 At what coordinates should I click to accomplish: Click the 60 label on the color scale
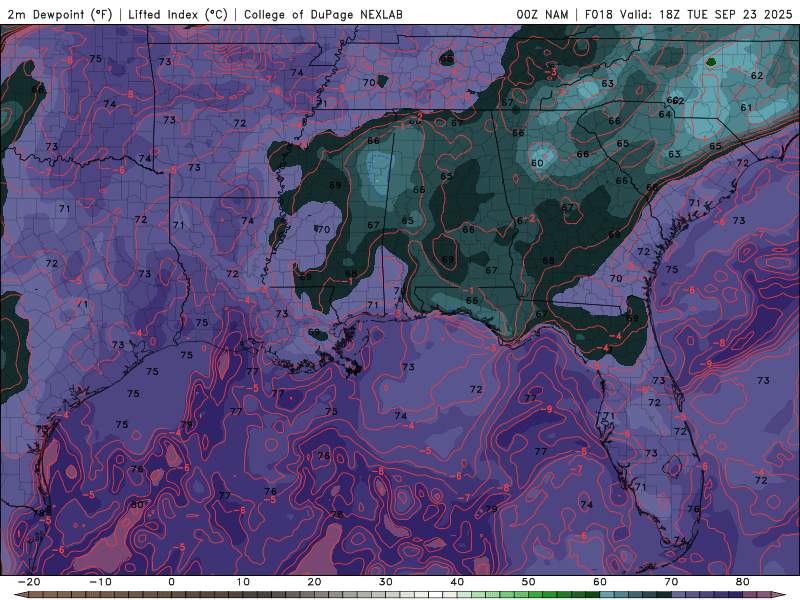coord(600,582)
